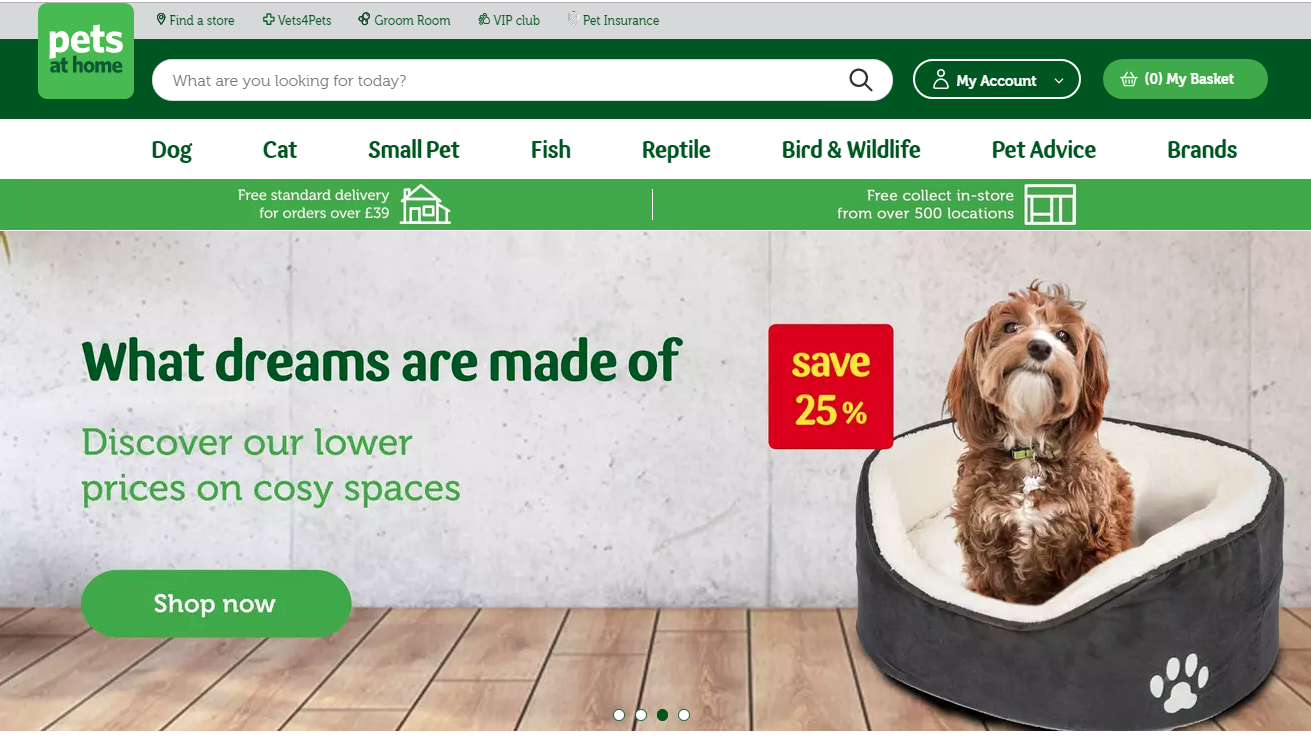The width and height of the screenshot is (1311, 738).
Task: Select the fourth carousel dot
Action: click(x=684, y=715)
